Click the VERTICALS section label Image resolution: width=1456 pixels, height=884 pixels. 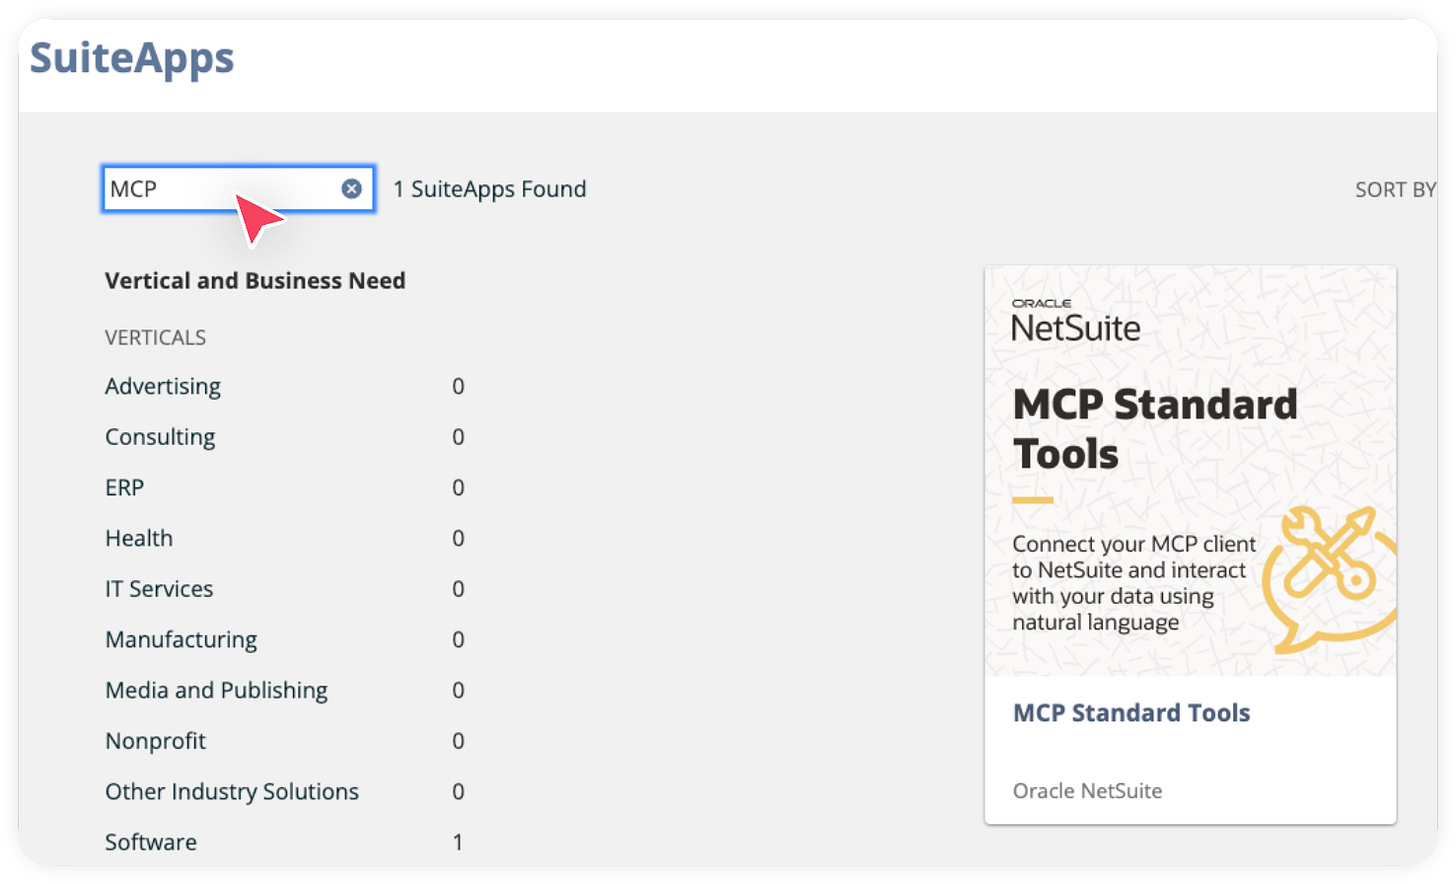pyautogui.click(x=155, y=338)
